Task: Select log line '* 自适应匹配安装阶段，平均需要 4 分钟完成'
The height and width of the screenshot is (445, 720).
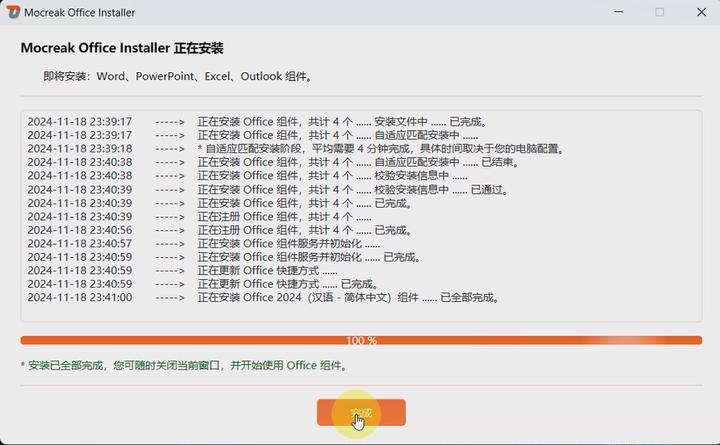Action: point(296,149)
